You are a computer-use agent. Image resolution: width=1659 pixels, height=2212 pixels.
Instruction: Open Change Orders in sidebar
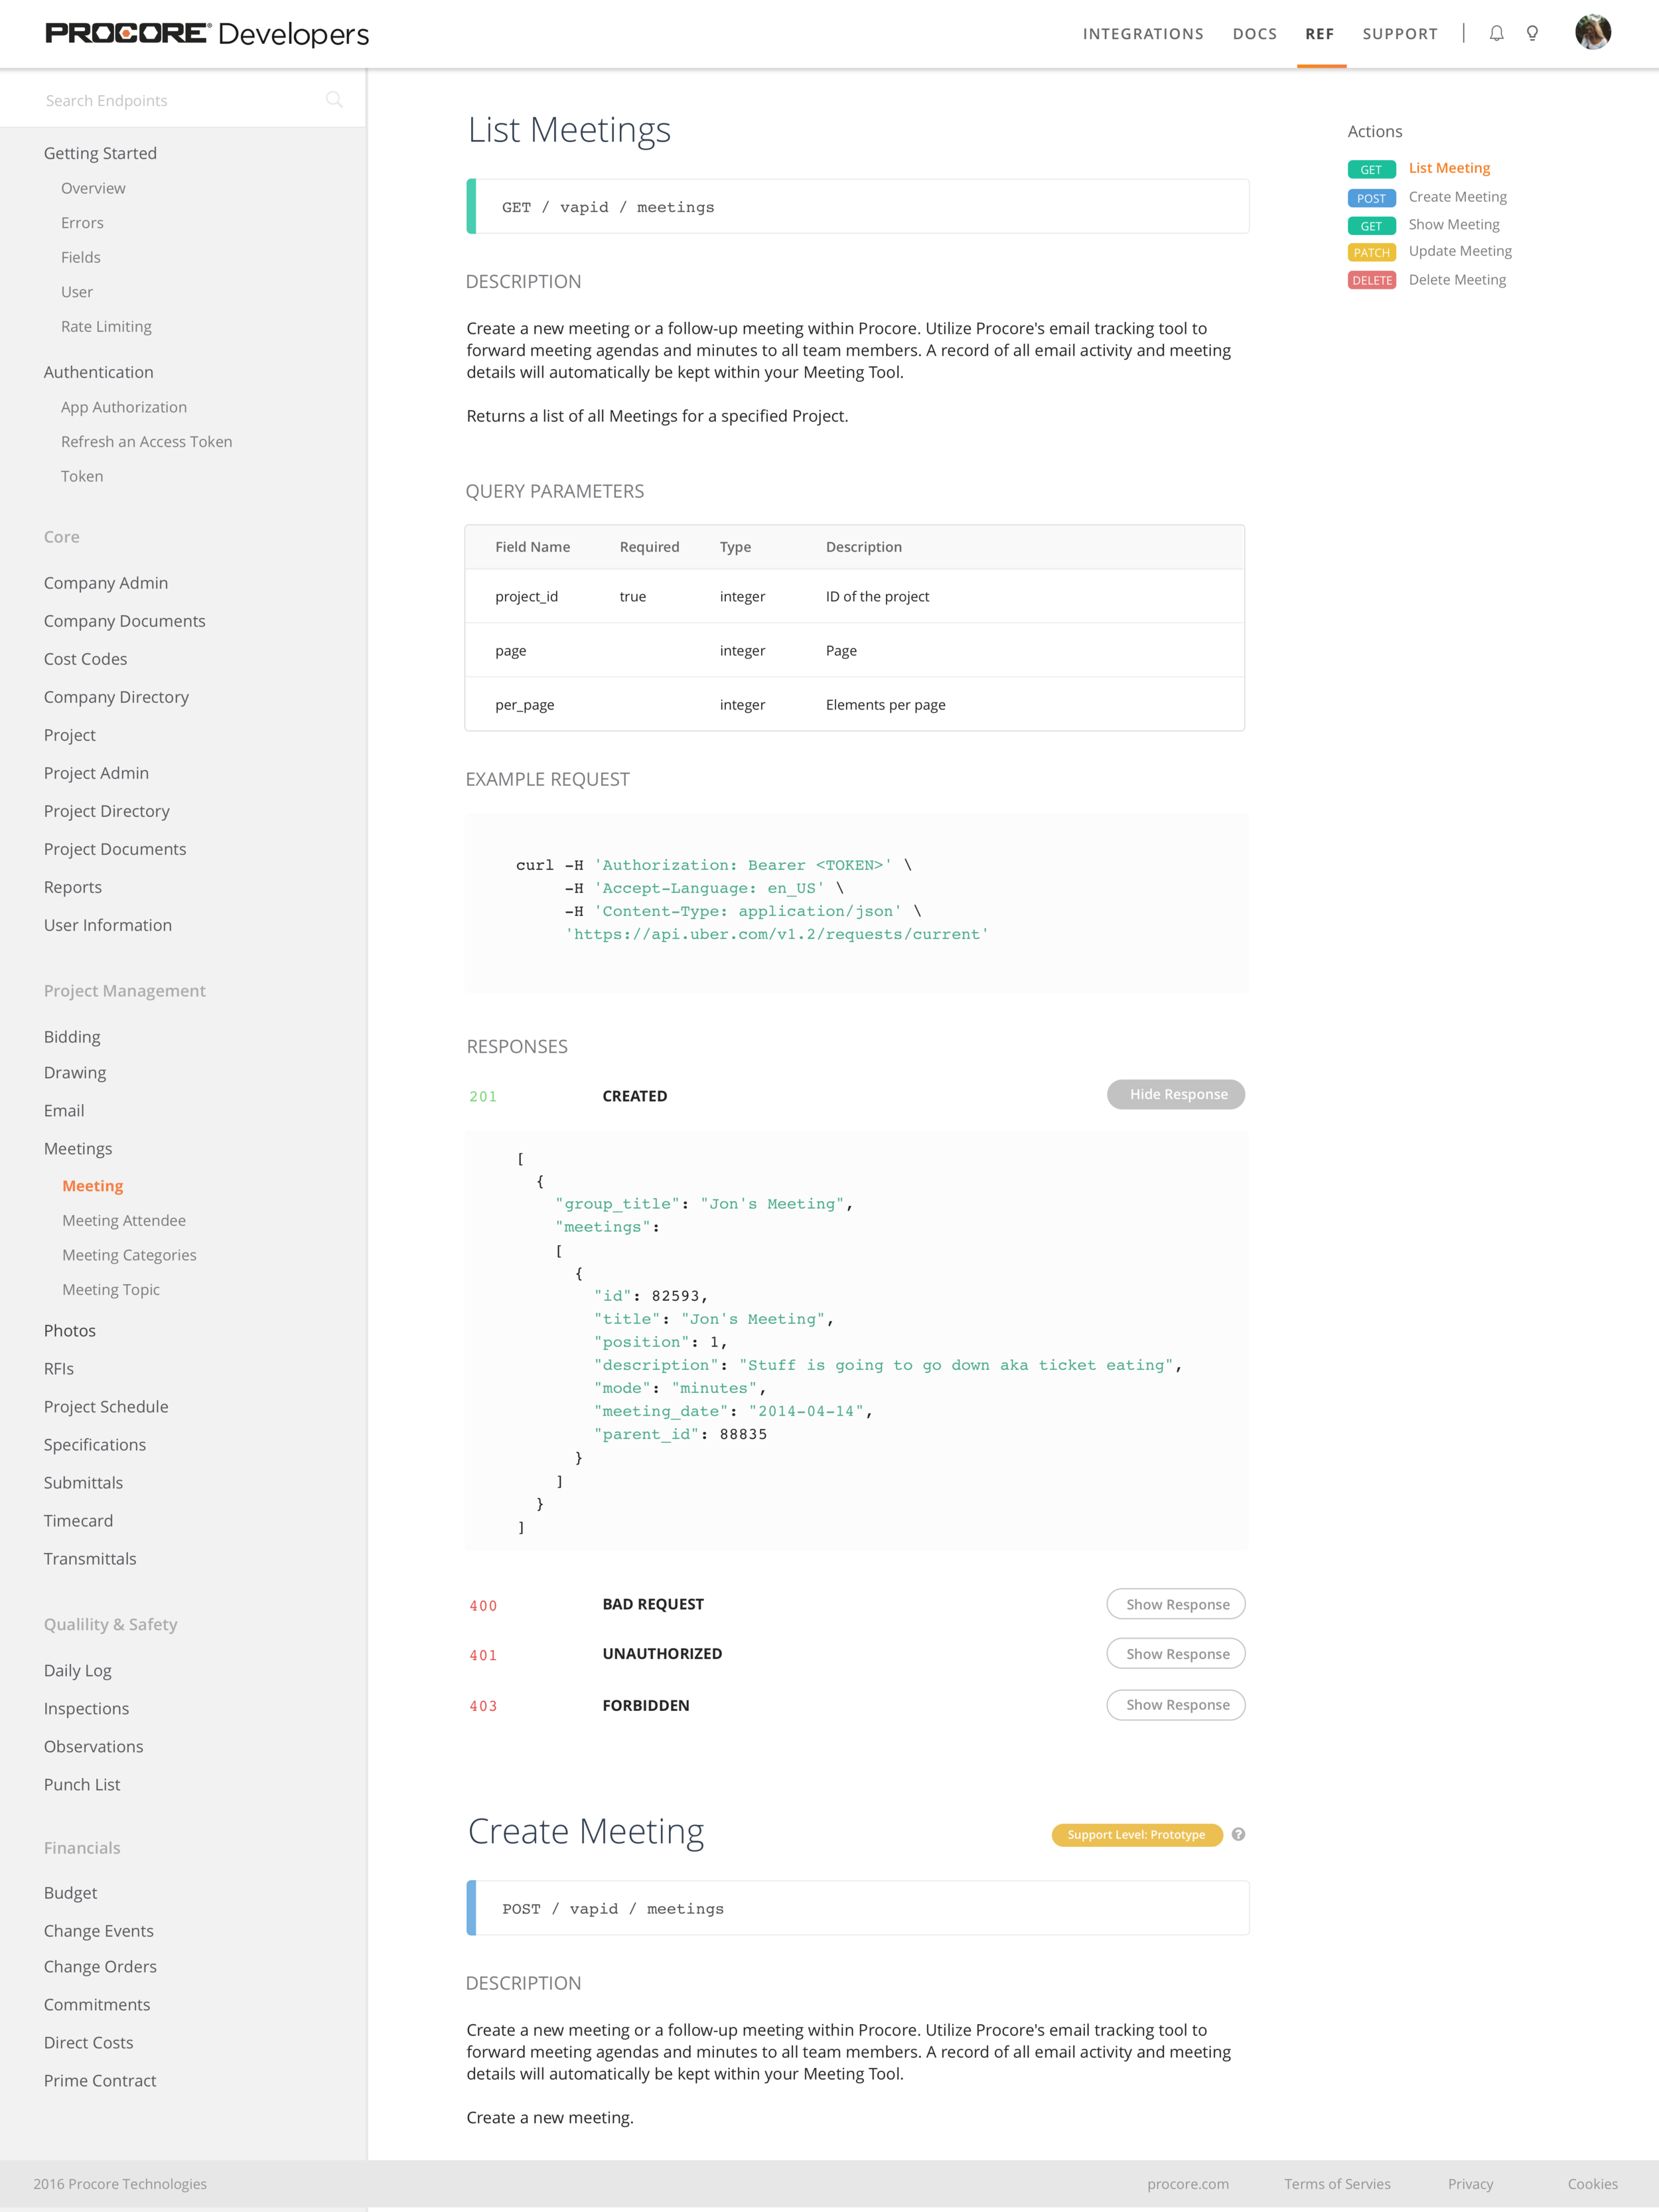(x=100, y=1967)
